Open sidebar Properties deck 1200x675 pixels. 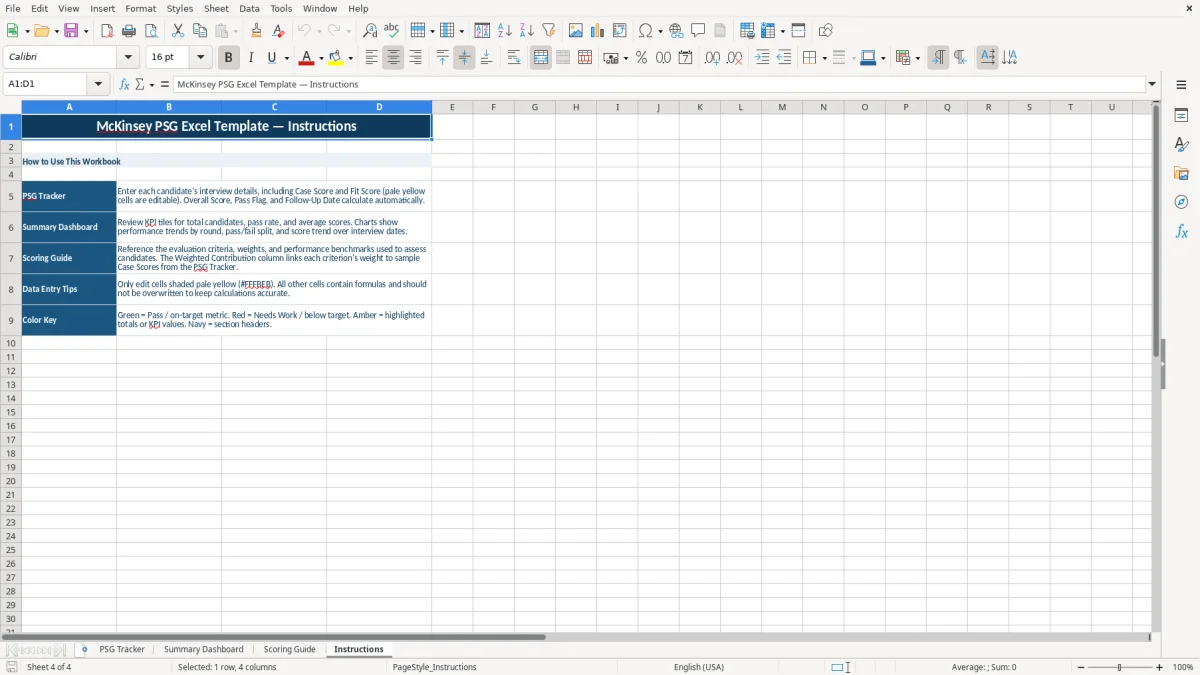[x=1181, y=115]
